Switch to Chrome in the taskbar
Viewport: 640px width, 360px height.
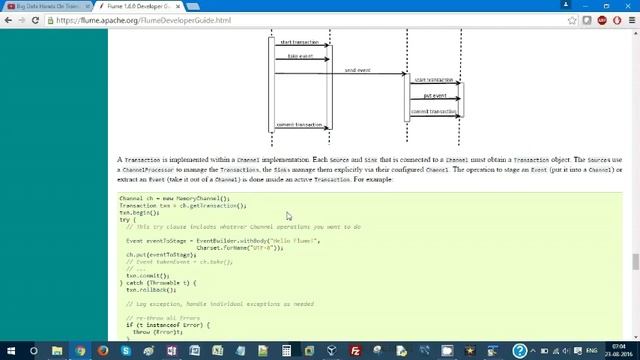[80, 351]
